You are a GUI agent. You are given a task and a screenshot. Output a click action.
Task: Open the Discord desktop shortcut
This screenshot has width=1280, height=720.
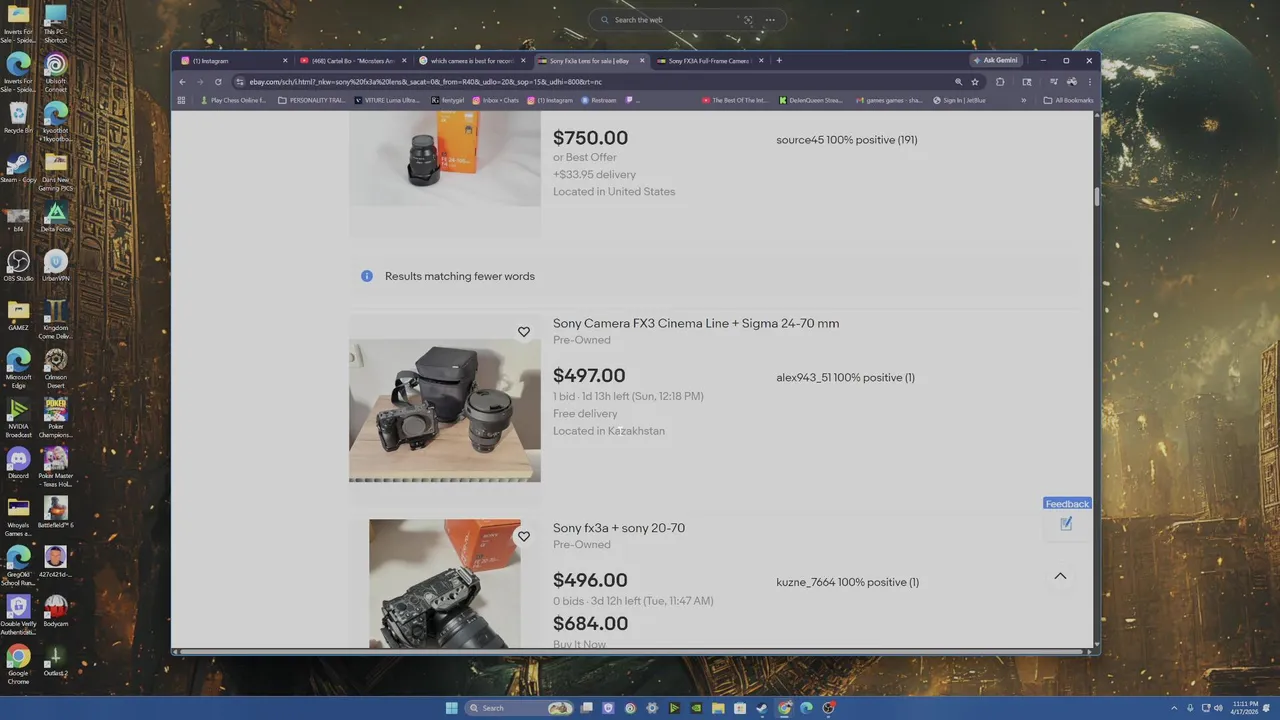click(18, 463)
